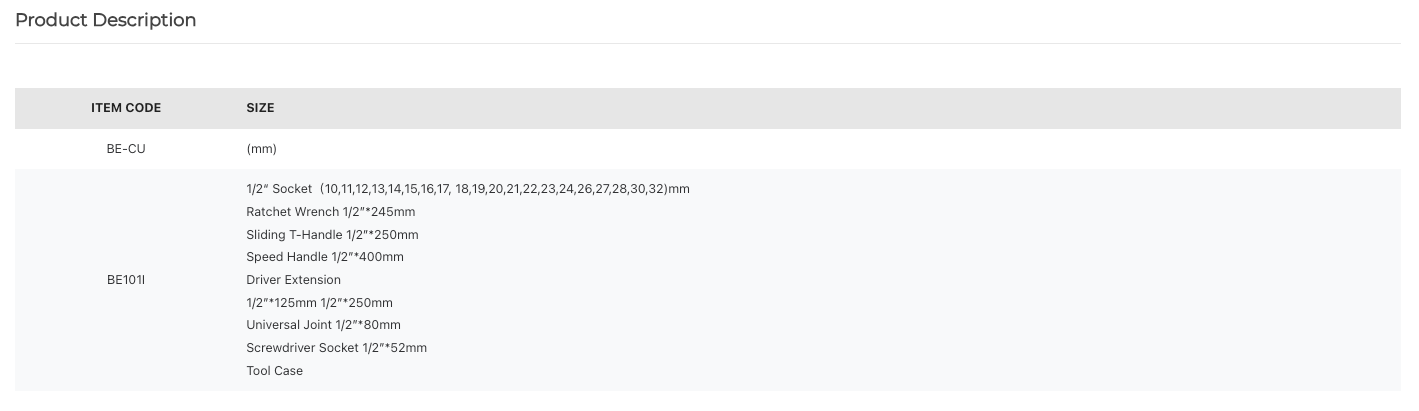Click the Sliding T-Handle 1/2"*250mm line
Viewport: 1419px width, 411px height.
[x=332, y=235]
